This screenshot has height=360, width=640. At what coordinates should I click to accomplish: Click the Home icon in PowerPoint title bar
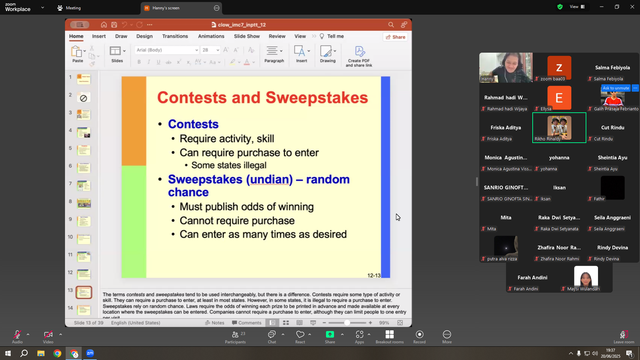(x=104, y=25)
